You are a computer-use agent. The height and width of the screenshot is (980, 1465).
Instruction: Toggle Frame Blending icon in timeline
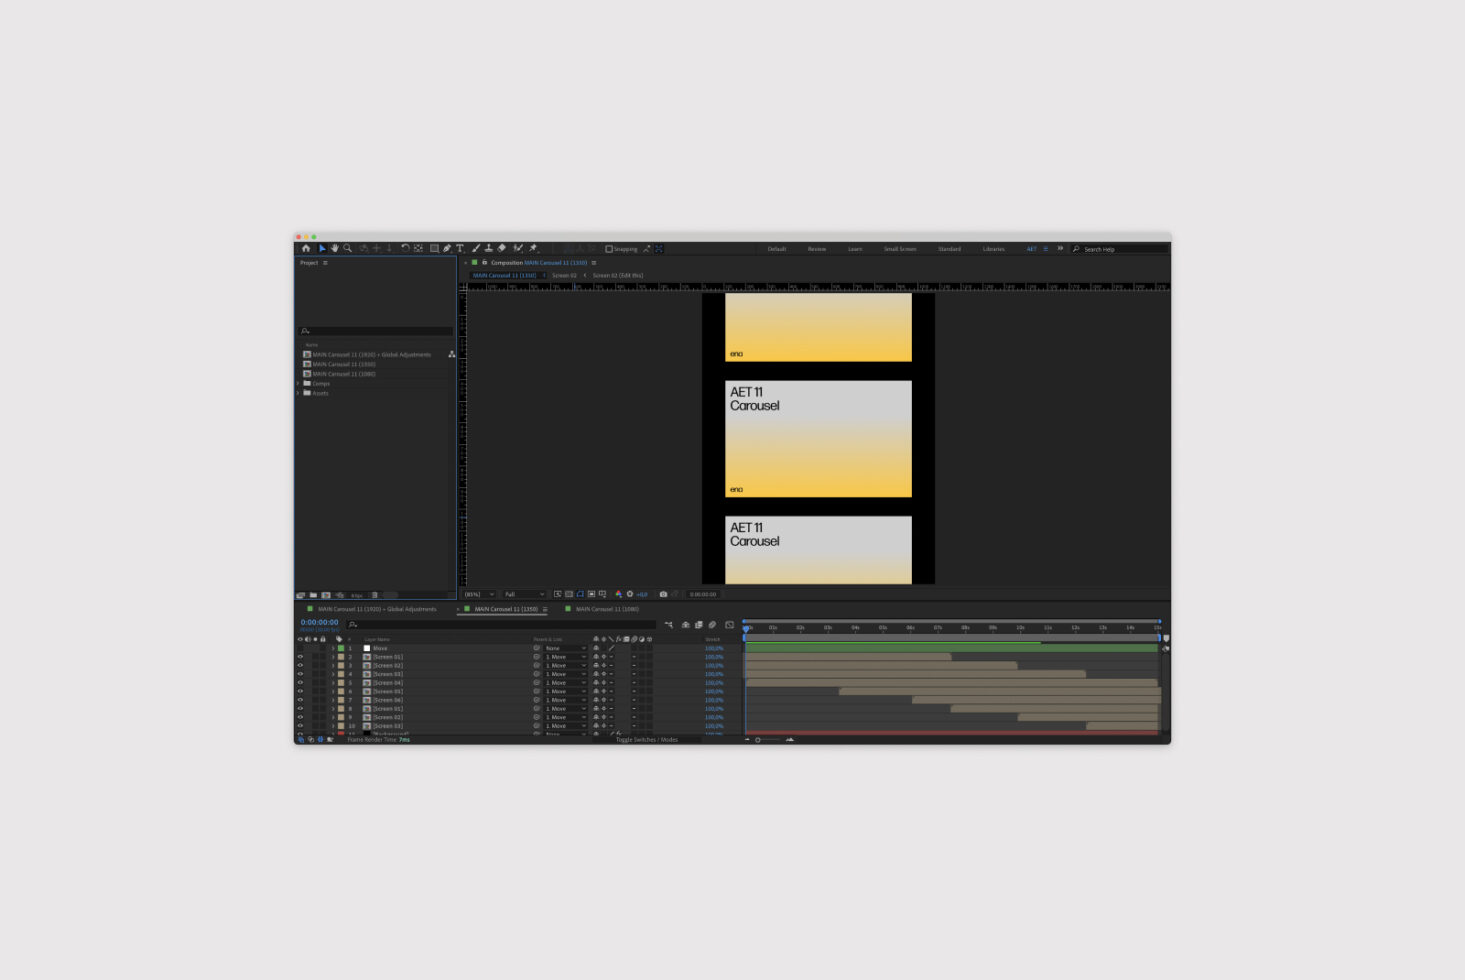point(699,625)
